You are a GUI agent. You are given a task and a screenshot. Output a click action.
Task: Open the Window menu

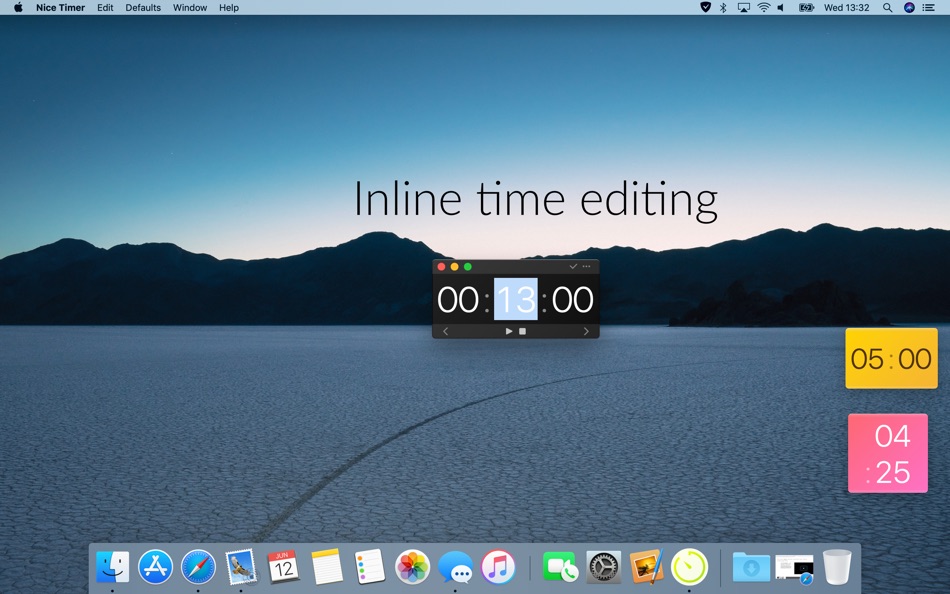coord(190,8)
